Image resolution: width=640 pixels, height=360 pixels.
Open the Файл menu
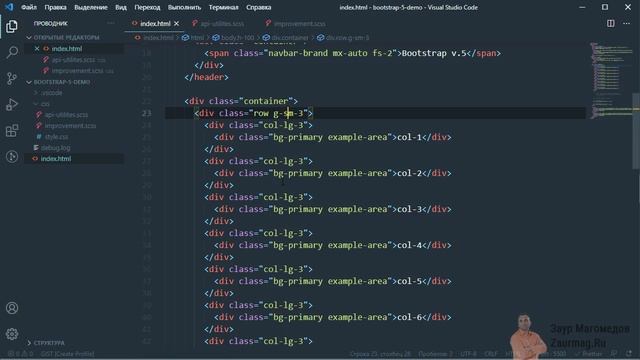coord(29,7)
